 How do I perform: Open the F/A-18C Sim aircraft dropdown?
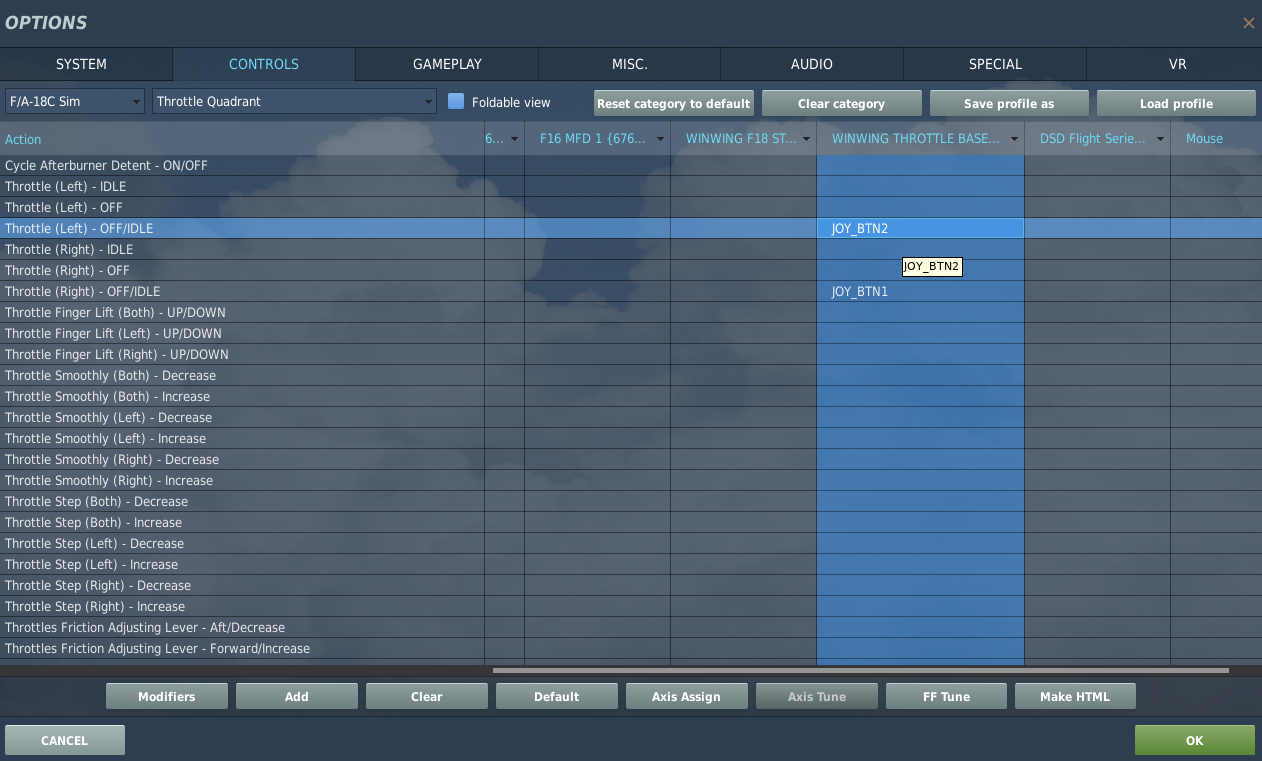coord(75,101)
